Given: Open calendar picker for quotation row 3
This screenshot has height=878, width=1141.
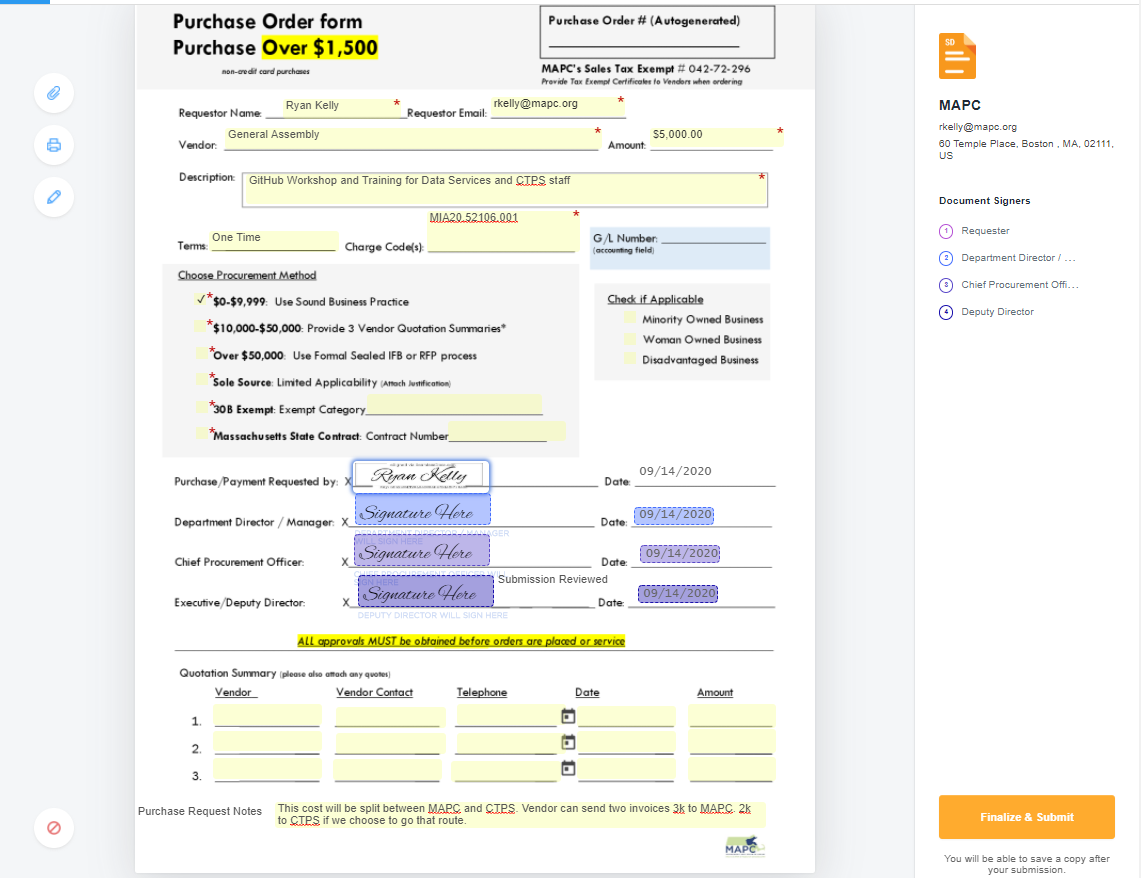Looking at the screenshot, I should click(x=568, y=768).
